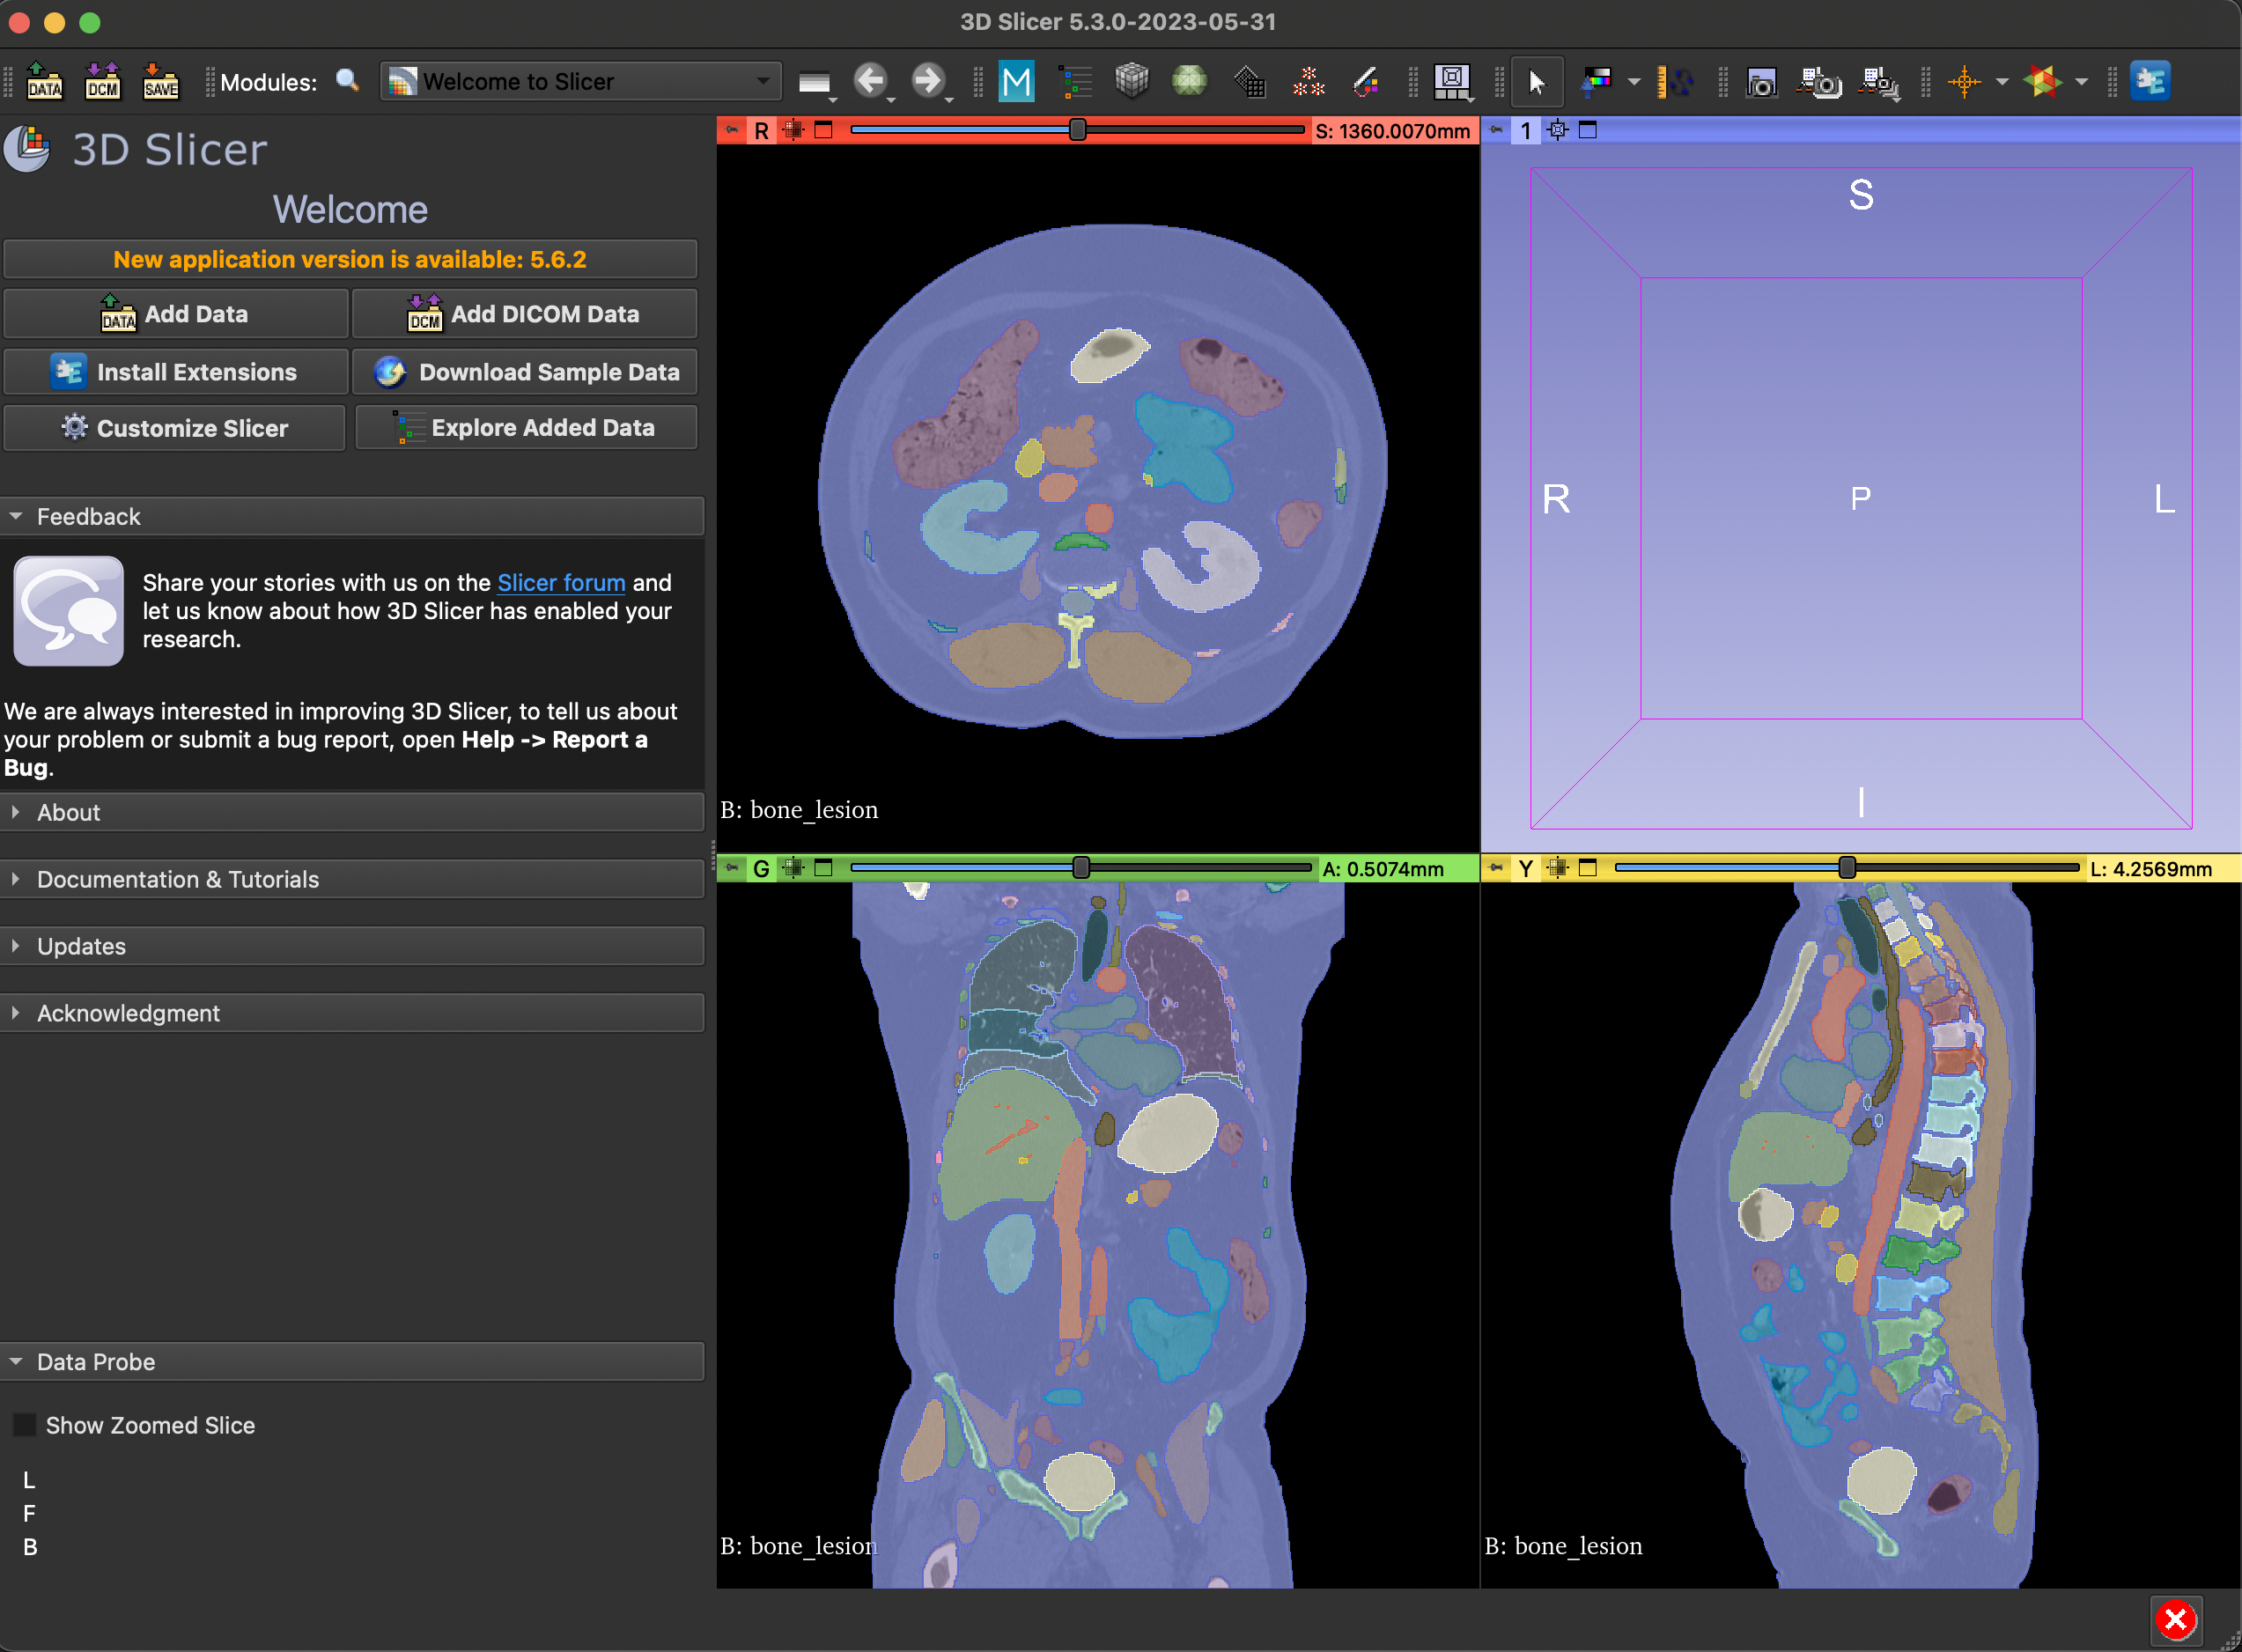The height and width of the screenshot is (1652, 2242).
Task: Click the 3D view pin icon
Action: tap(1496, 130)
